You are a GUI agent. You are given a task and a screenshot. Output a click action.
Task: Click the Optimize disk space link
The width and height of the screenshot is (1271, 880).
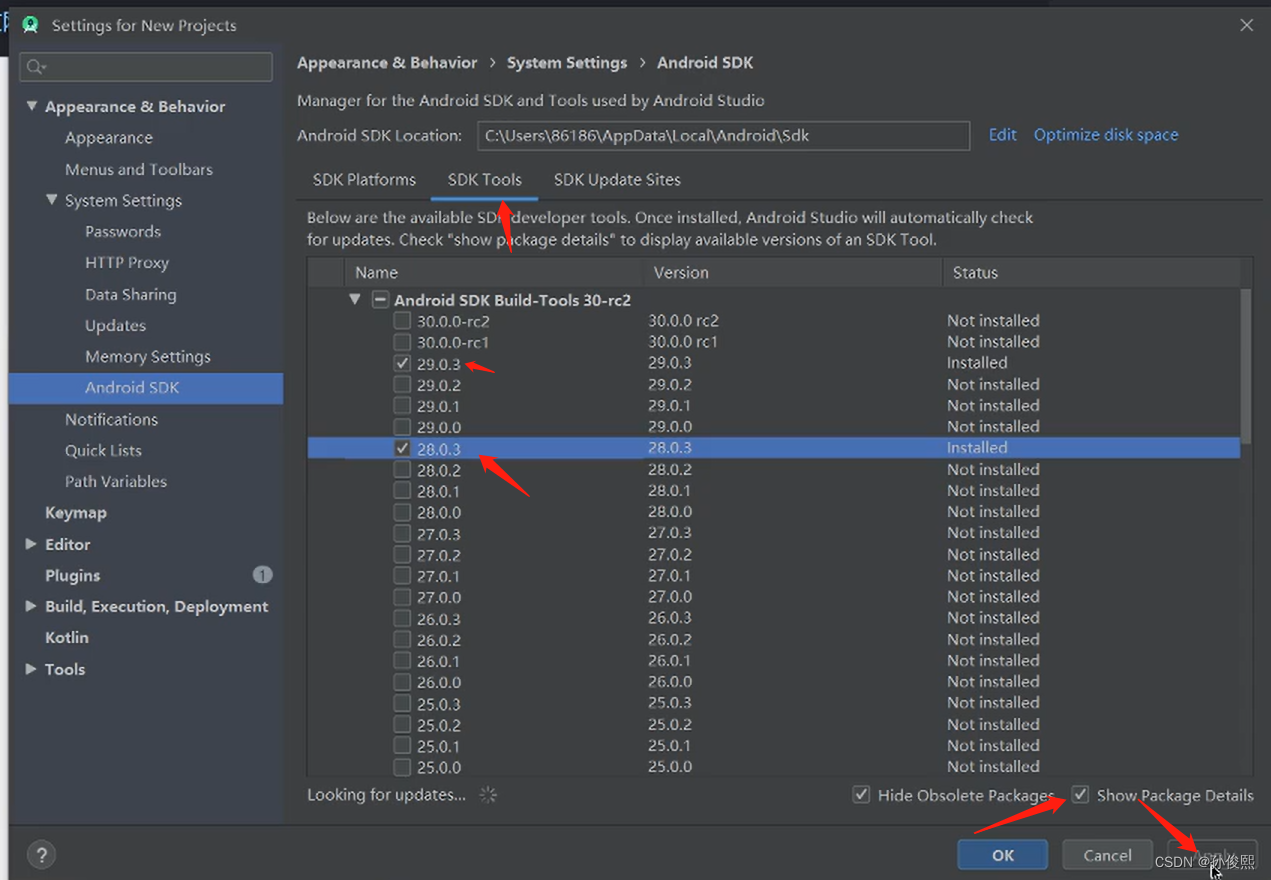tap(1106, 135)
